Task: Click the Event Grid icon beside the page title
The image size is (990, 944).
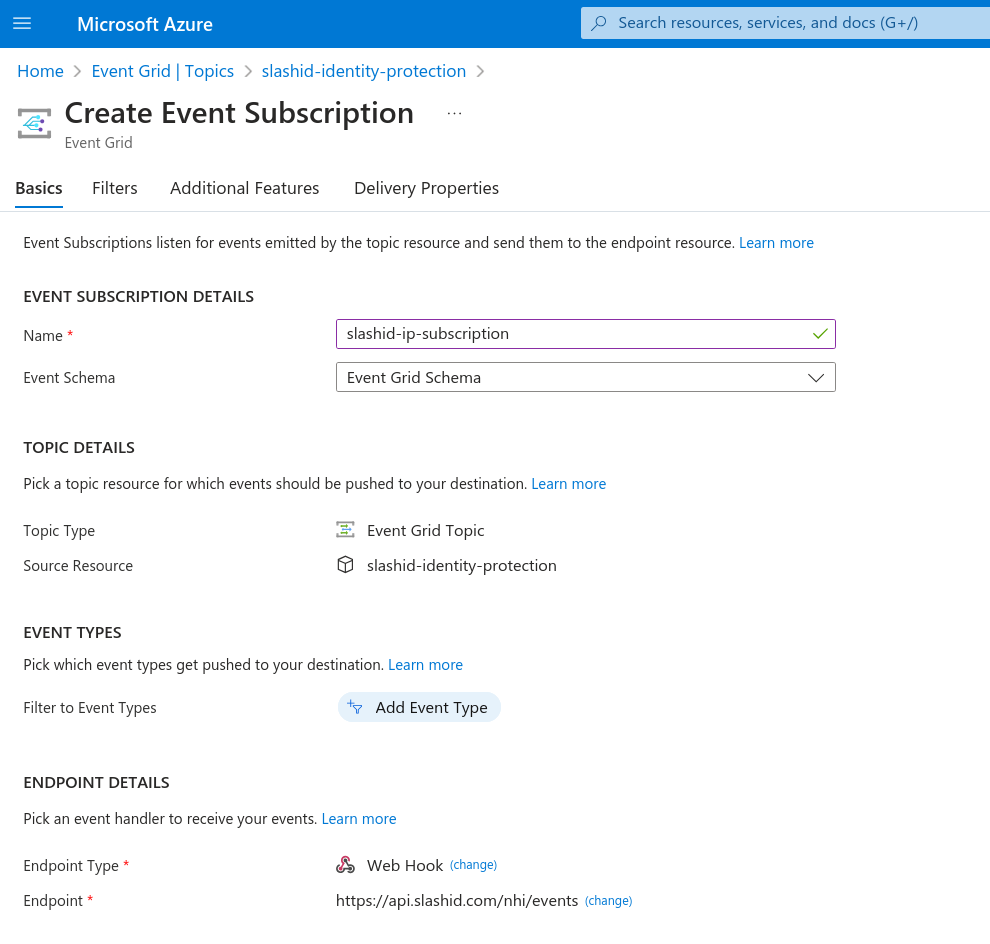Action: tap(34, 122)
